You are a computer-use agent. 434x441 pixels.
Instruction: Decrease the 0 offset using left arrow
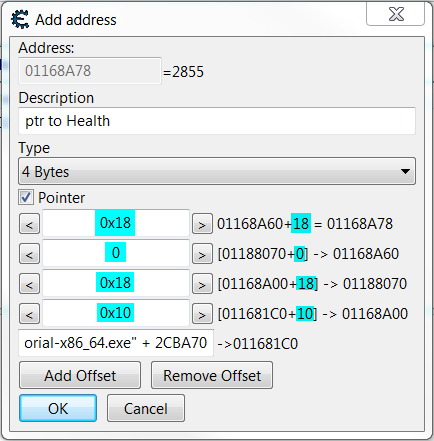[x=29, y=254]
